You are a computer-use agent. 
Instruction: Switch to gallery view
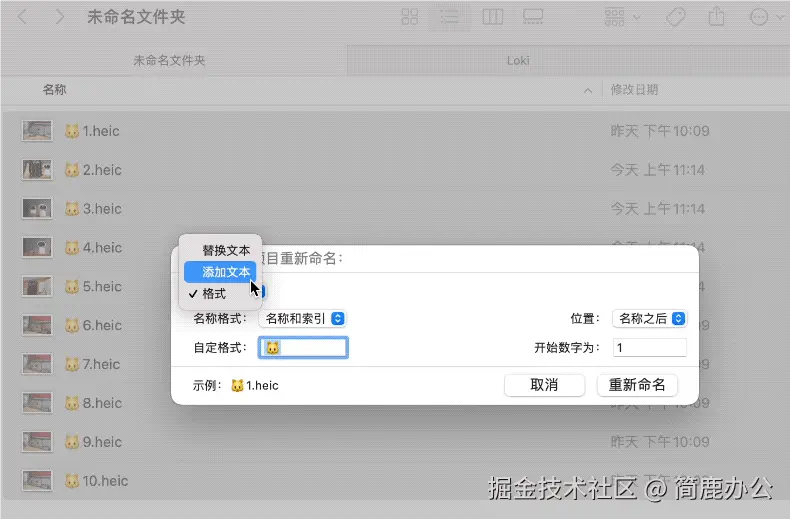pos(533,17)
